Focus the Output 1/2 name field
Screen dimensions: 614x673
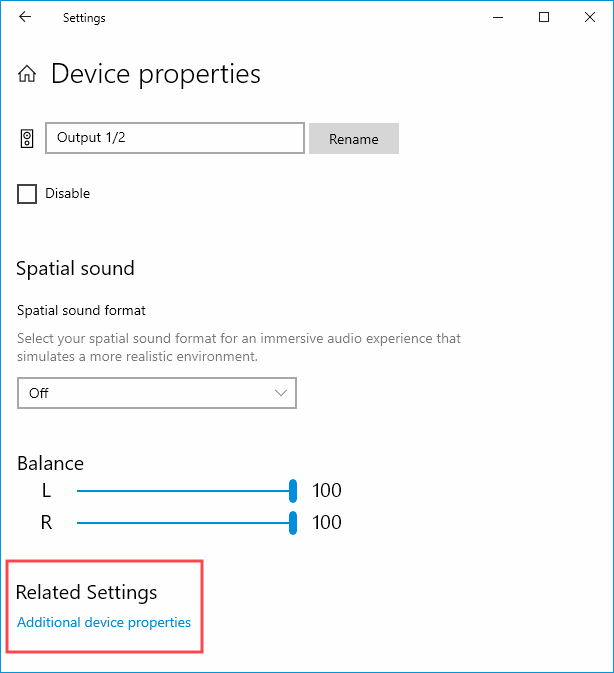[175, 138]
